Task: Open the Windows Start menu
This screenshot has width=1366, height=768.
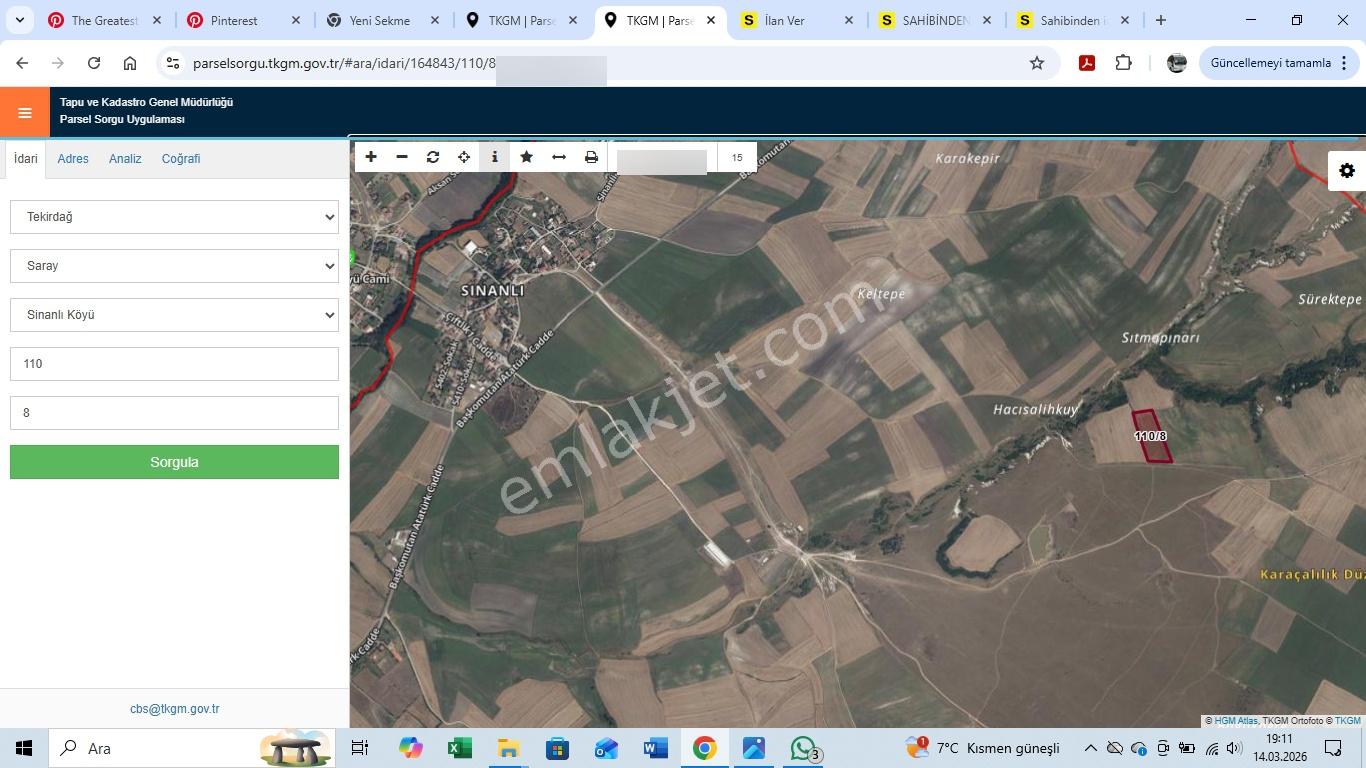Action: click(x=24, y=748)
